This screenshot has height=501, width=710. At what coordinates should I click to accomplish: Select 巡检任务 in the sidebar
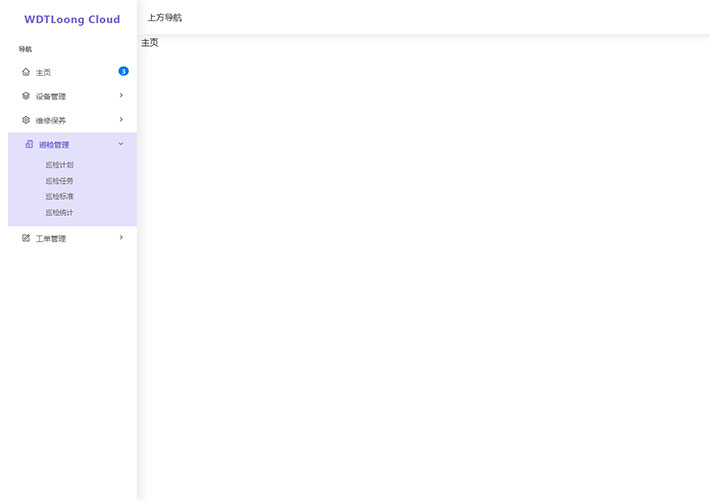click(59, 181)
